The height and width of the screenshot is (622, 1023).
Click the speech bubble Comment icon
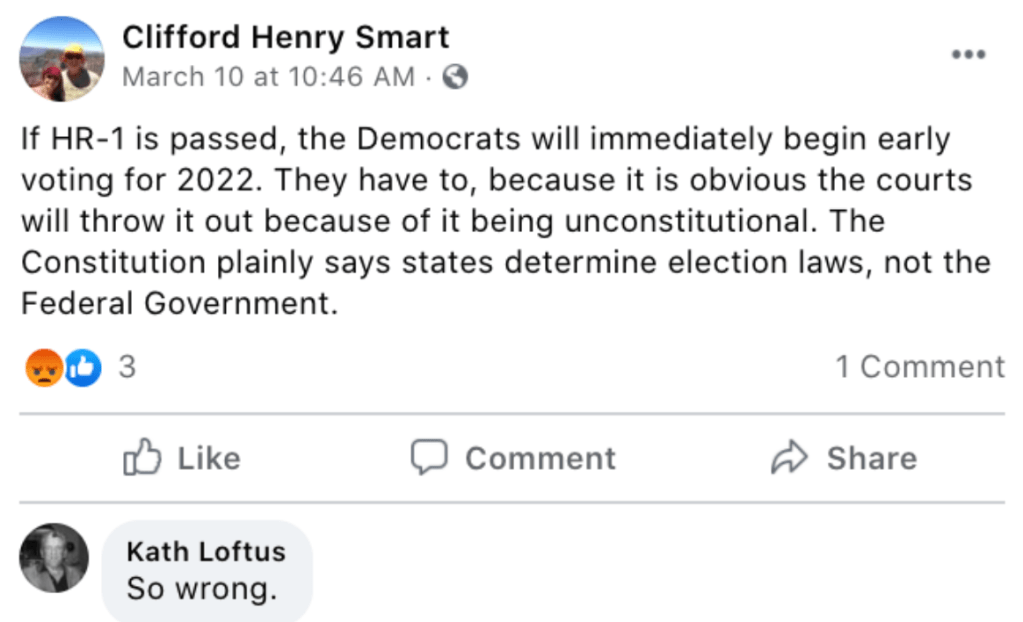point(429,458)
